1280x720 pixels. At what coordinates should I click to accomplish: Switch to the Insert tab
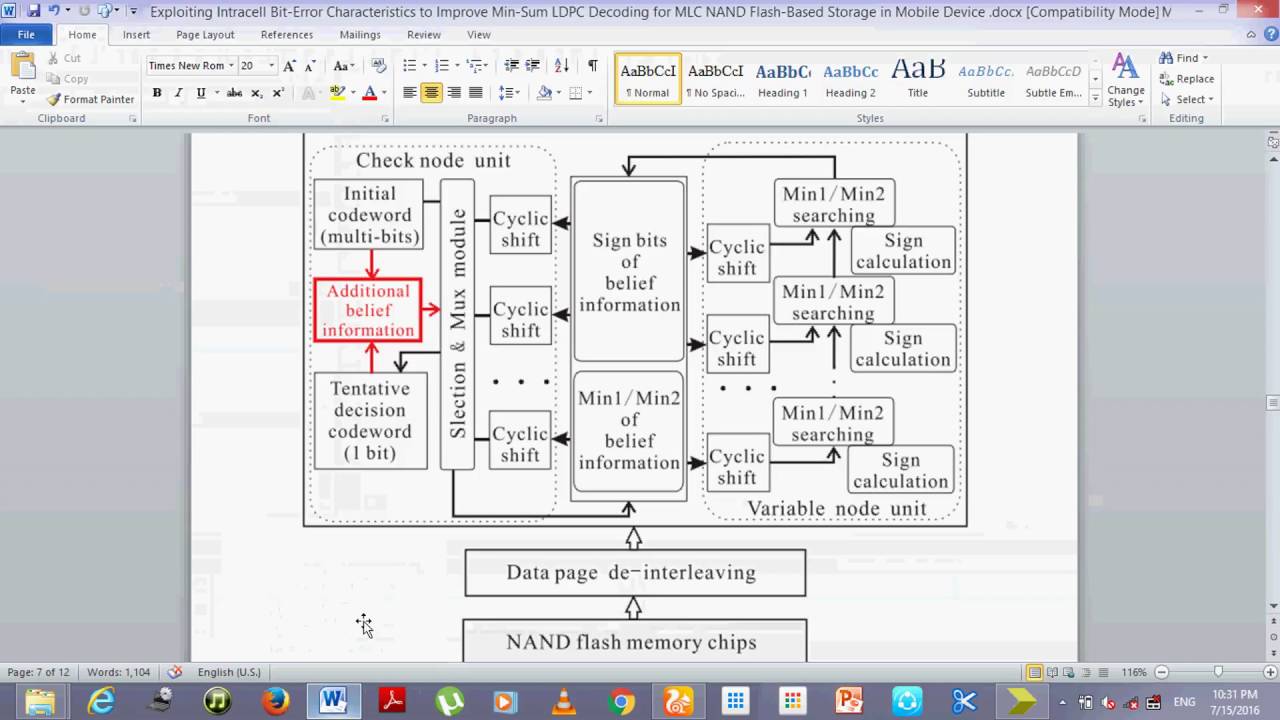click(x=136, y=35)
